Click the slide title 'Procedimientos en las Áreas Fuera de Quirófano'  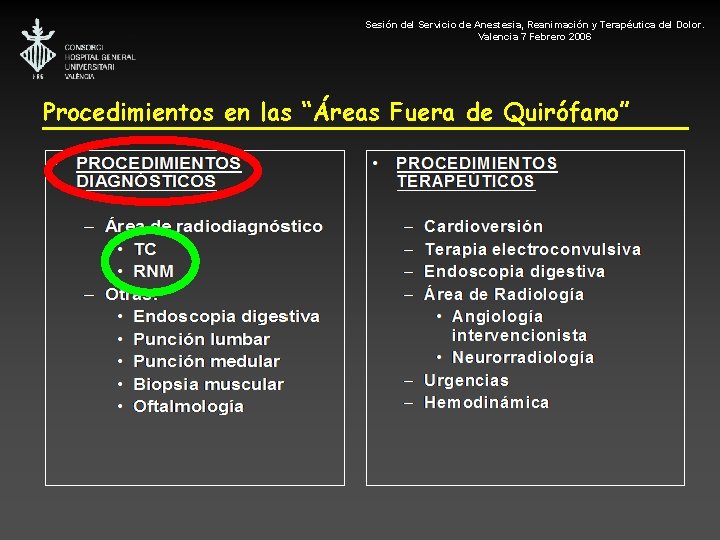click(x=336, y=112)
